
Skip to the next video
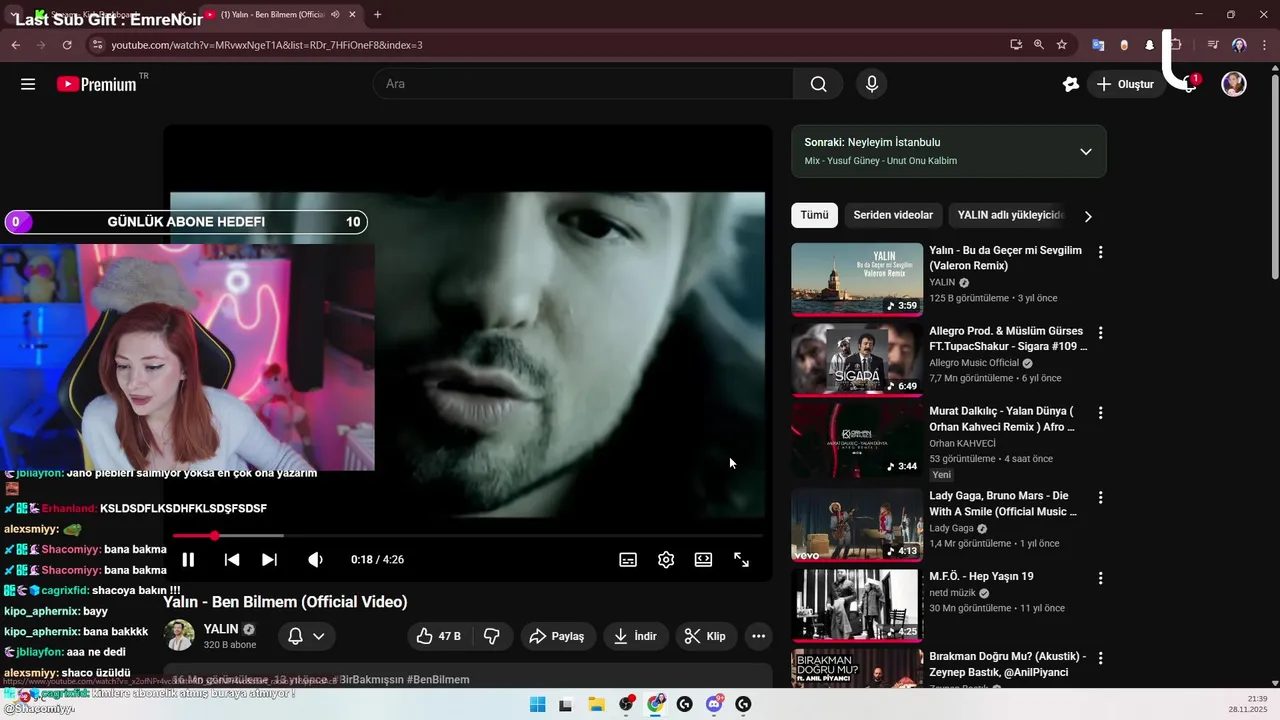269,560
